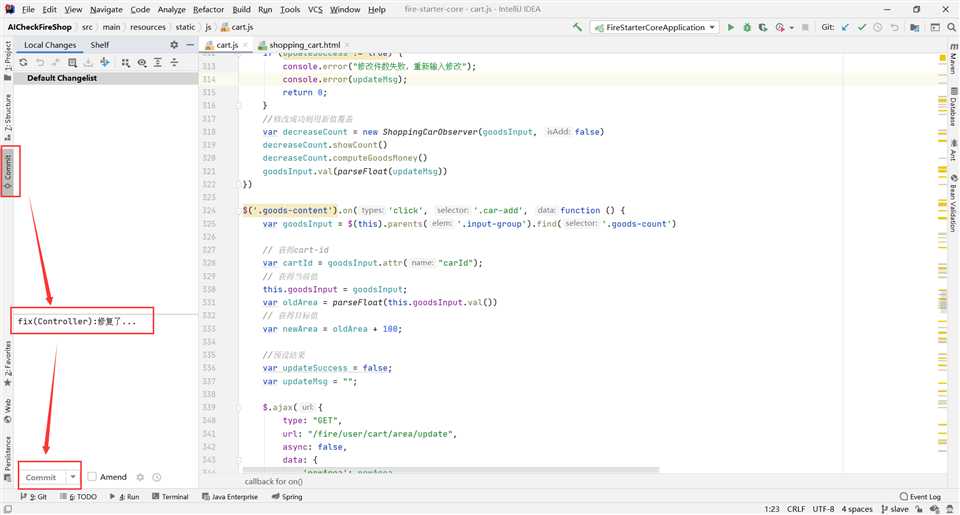Click the Collapse All icon in changes toolbar

(174, 62)
